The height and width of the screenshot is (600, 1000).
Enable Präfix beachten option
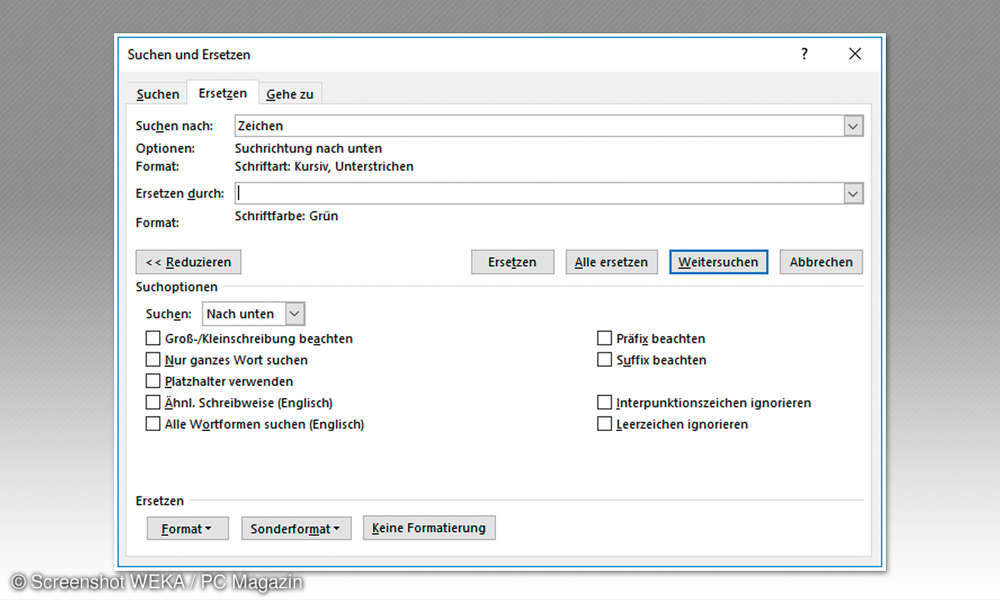605,339
